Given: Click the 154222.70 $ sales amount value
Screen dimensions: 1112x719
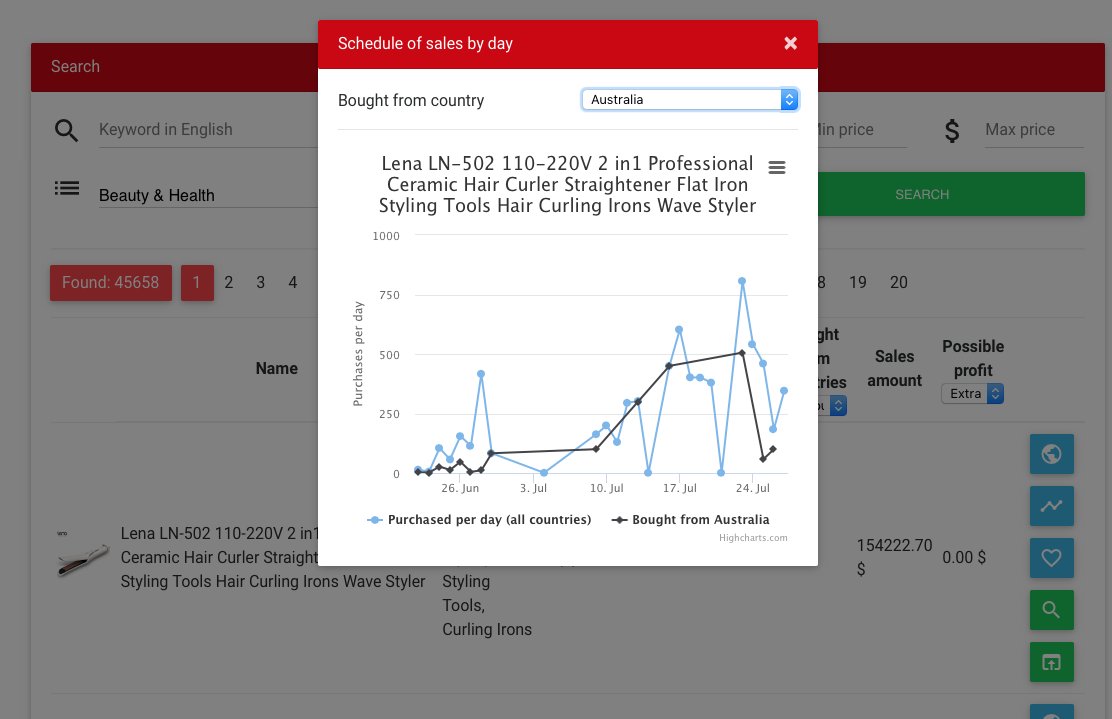Looking at the screenshot, I should coord(894,557).
